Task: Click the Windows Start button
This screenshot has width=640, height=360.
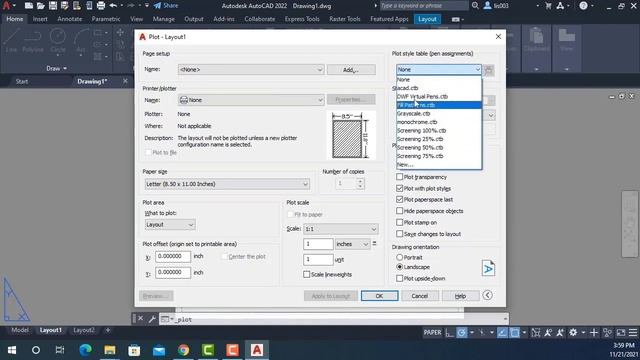Action: [12, 350]
